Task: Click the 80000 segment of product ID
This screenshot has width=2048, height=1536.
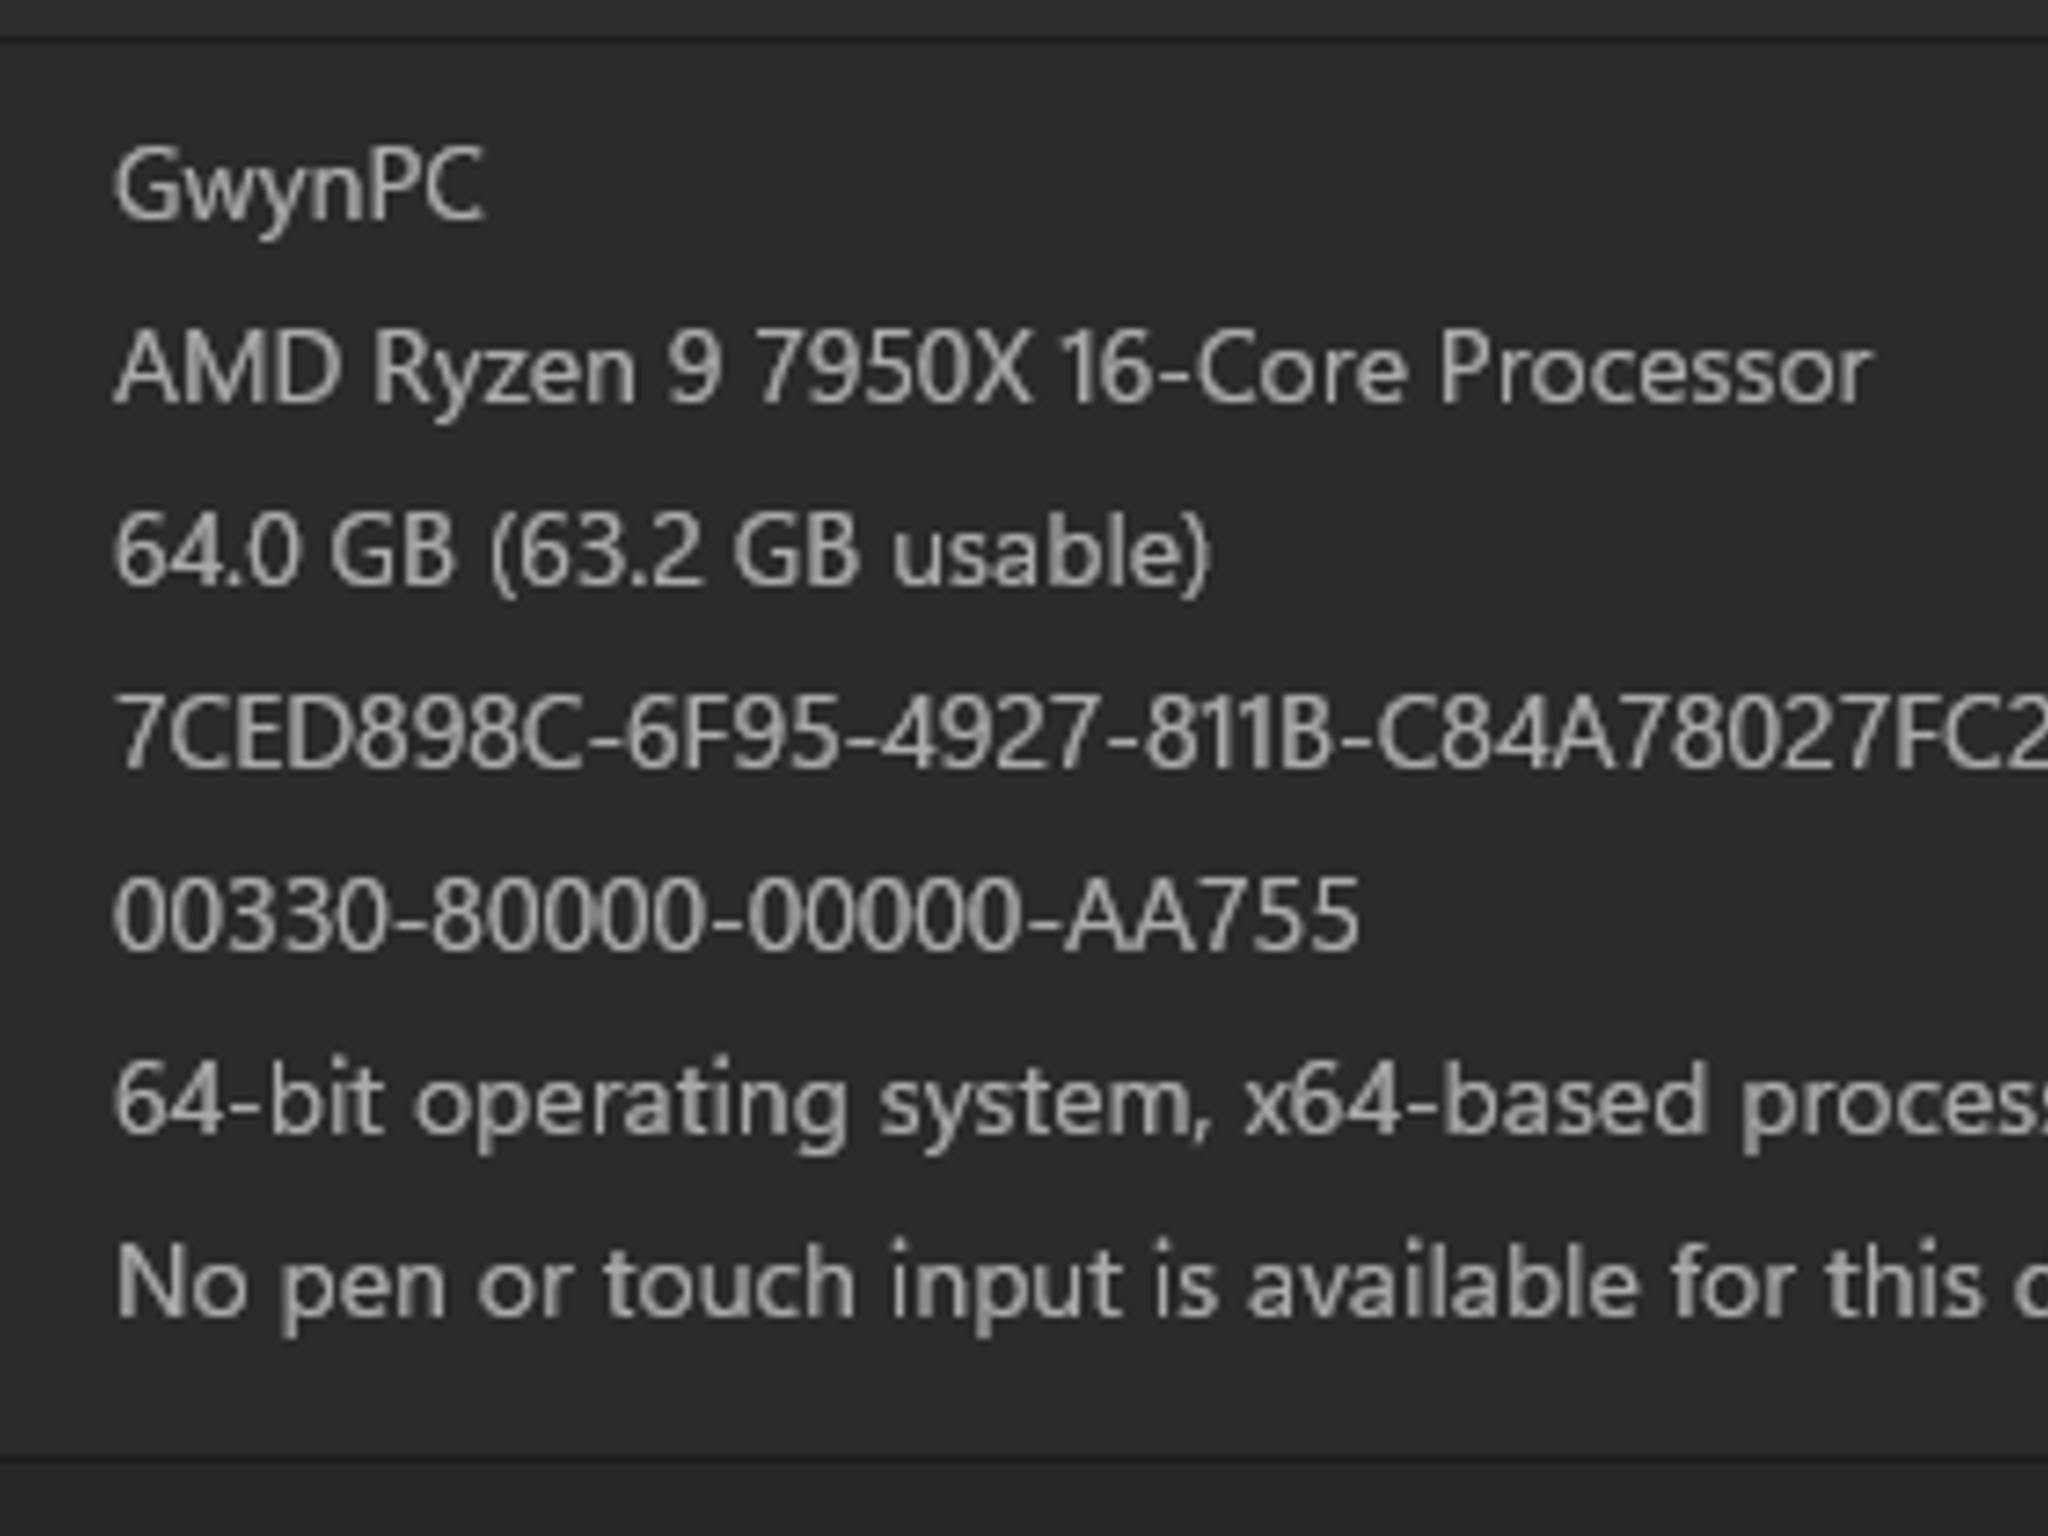Action: coord(568,916)
